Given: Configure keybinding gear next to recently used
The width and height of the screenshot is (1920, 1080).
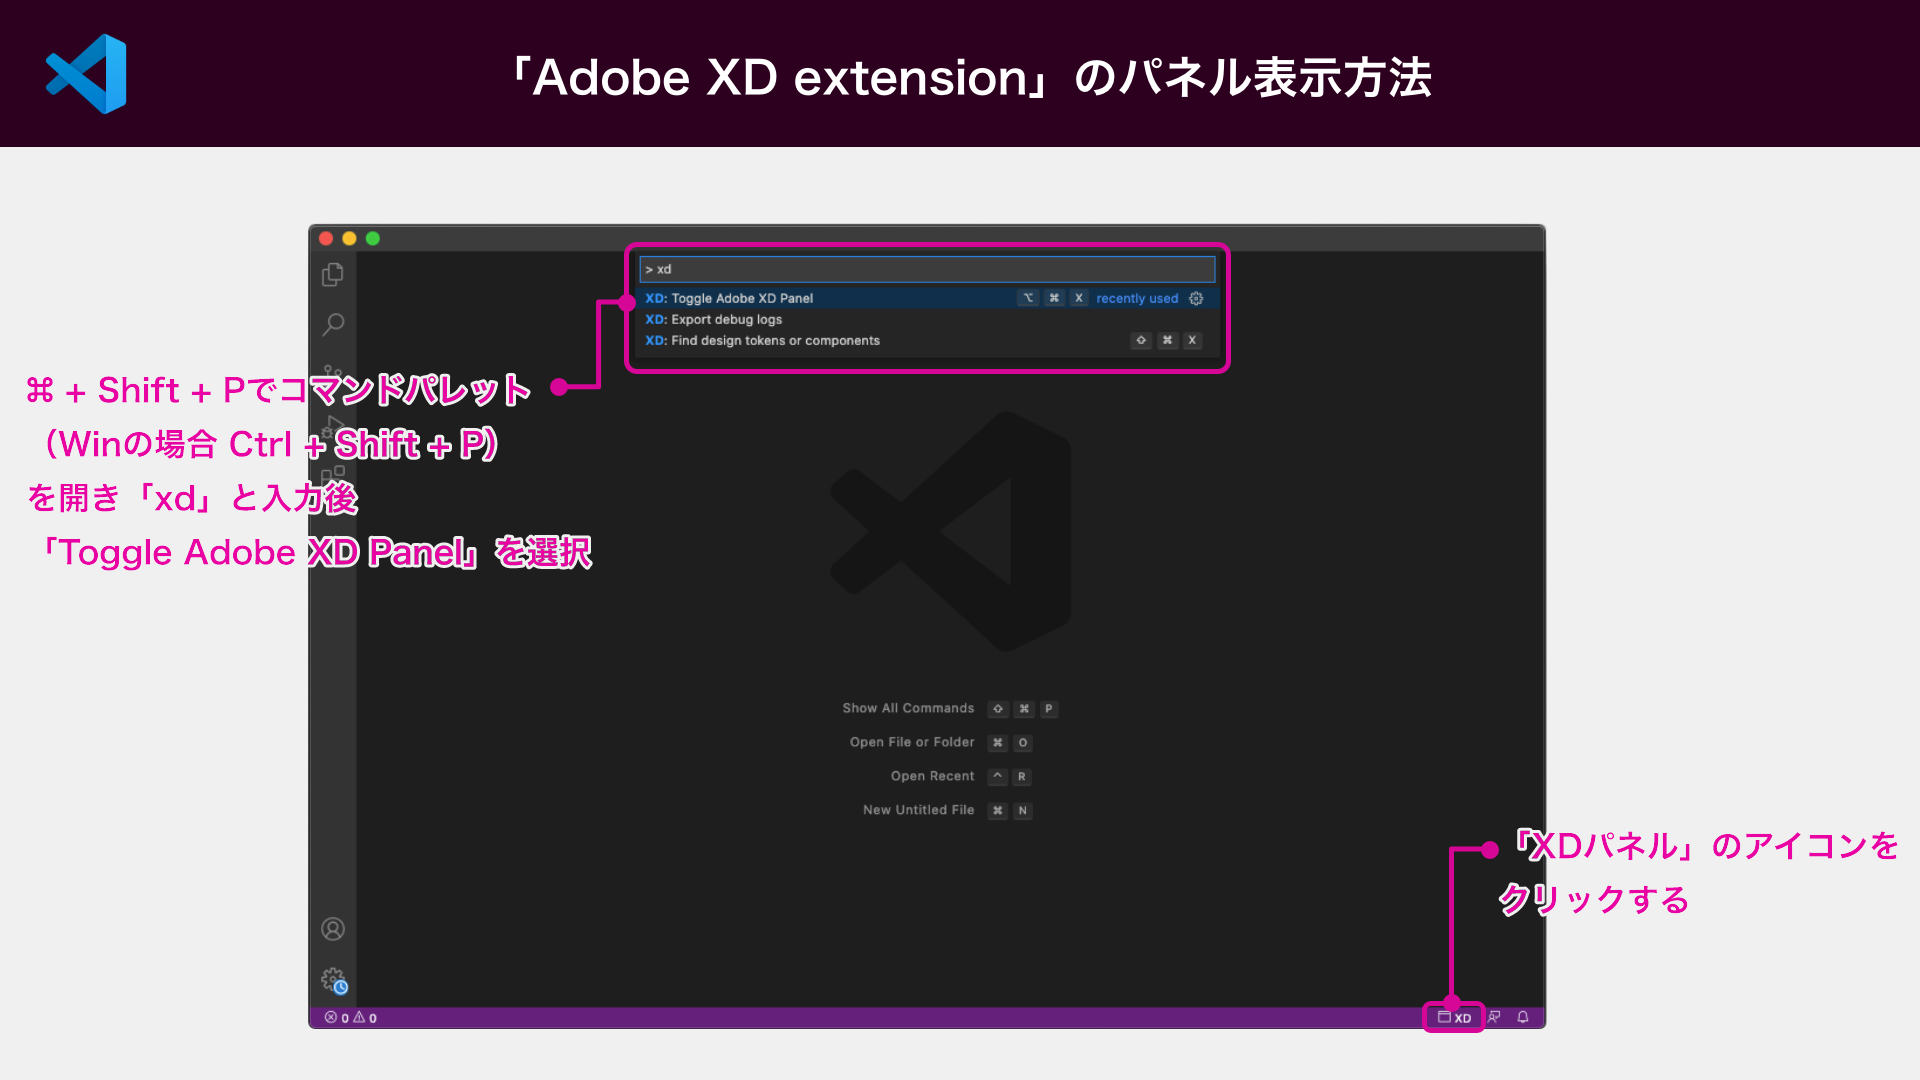Looking at the screenshot, I should (1196, 298).
